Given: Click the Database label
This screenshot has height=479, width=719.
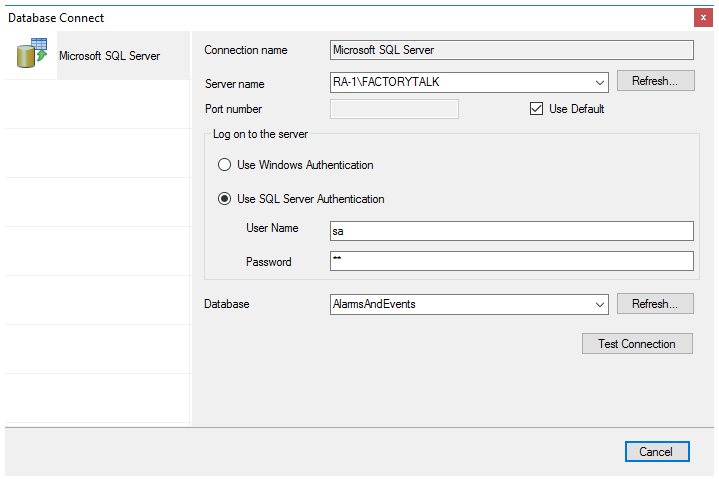Looking at the screenshot, I should tap(227, 304).
